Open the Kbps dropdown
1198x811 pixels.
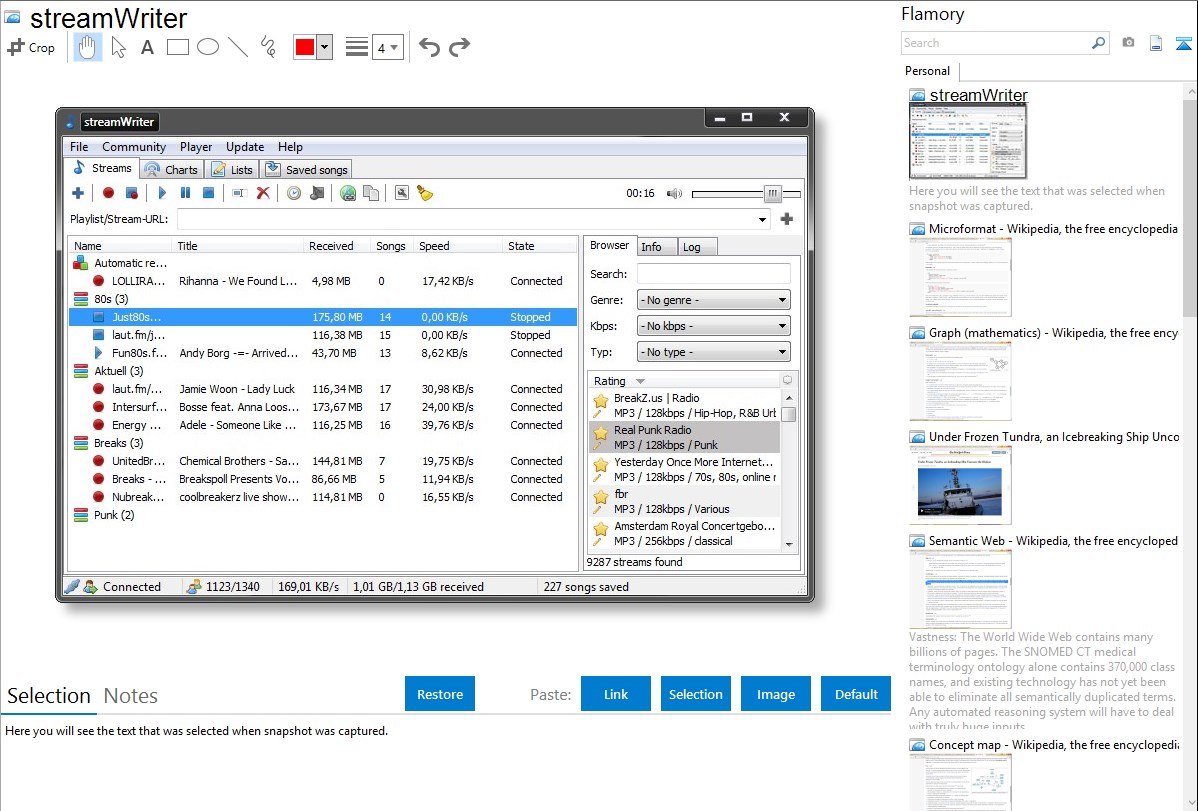pyautogui.click(x=714, y=326)
